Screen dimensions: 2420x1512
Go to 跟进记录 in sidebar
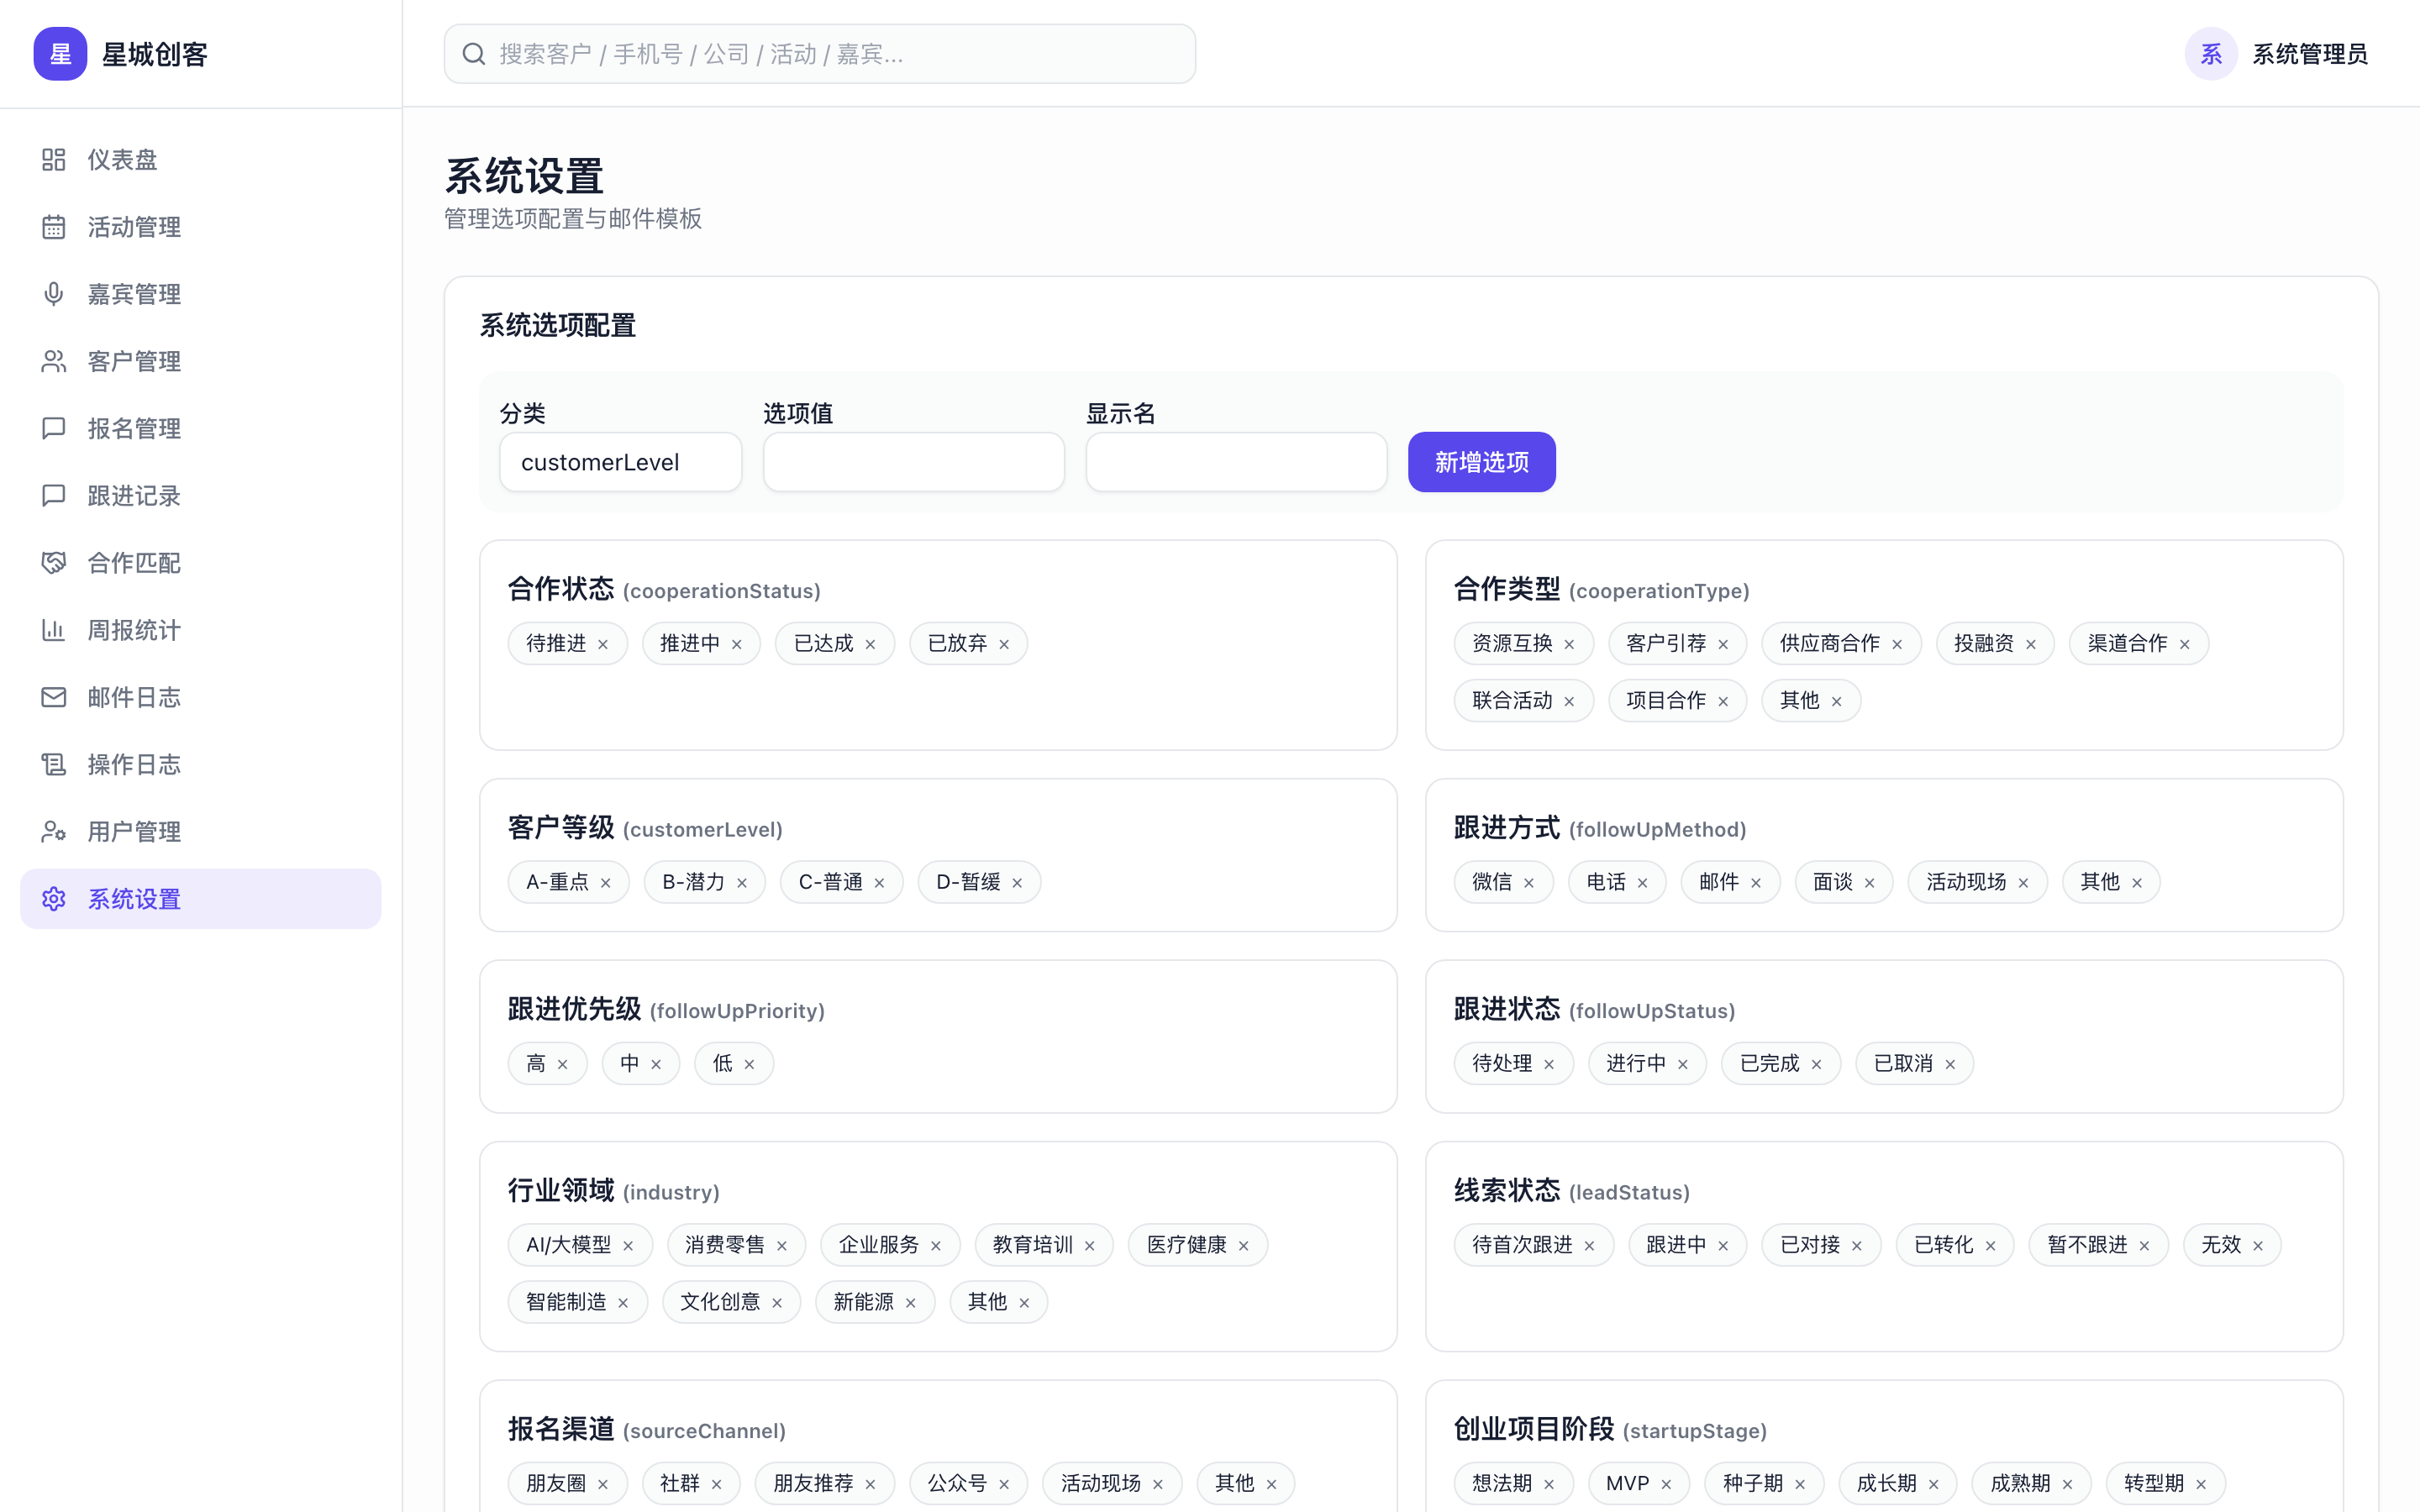click(x=200, y=496)
